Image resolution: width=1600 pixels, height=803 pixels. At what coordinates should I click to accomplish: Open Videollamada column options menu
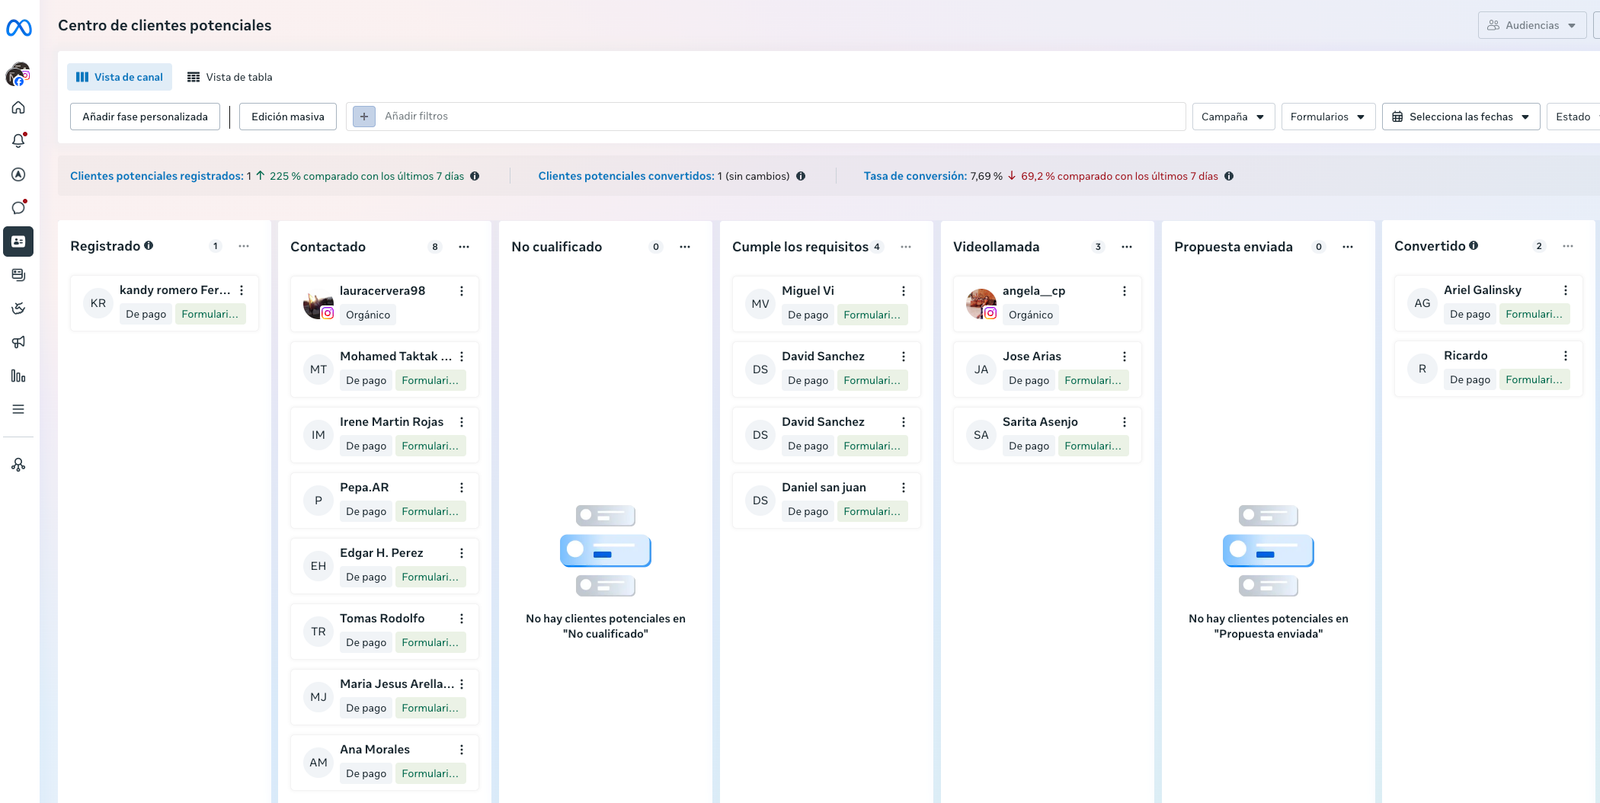pyautogui.click(x=1127, y=246)
